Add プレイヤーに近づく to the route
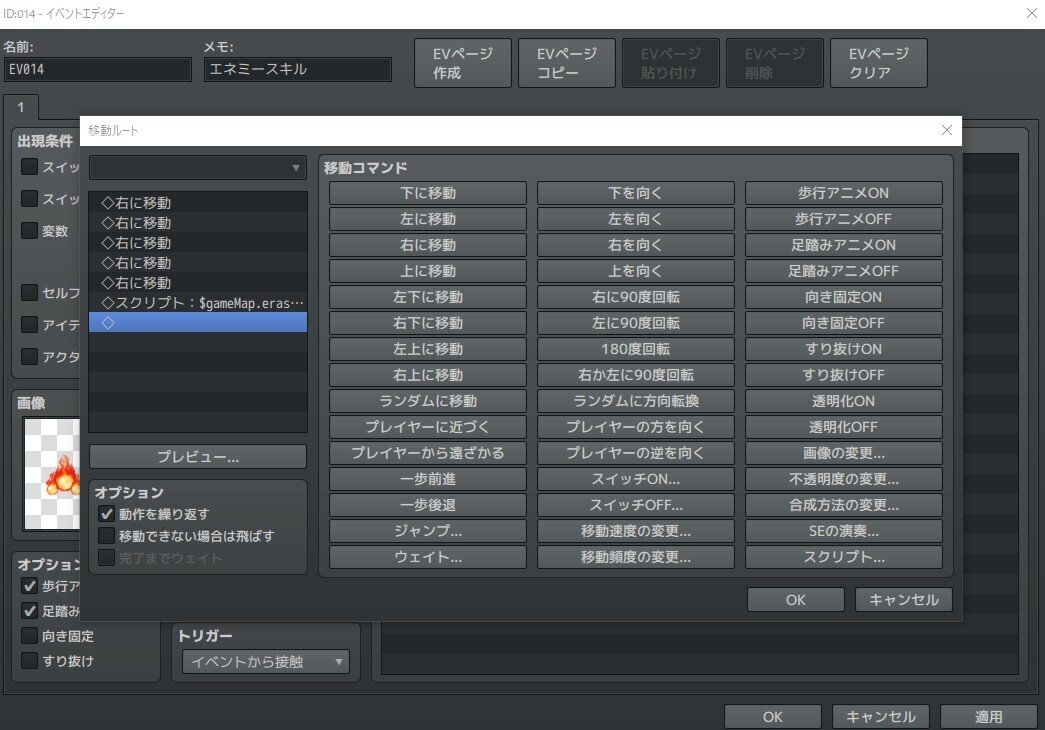The height and width of the screenshot is (730, 1045). point(427,426)
